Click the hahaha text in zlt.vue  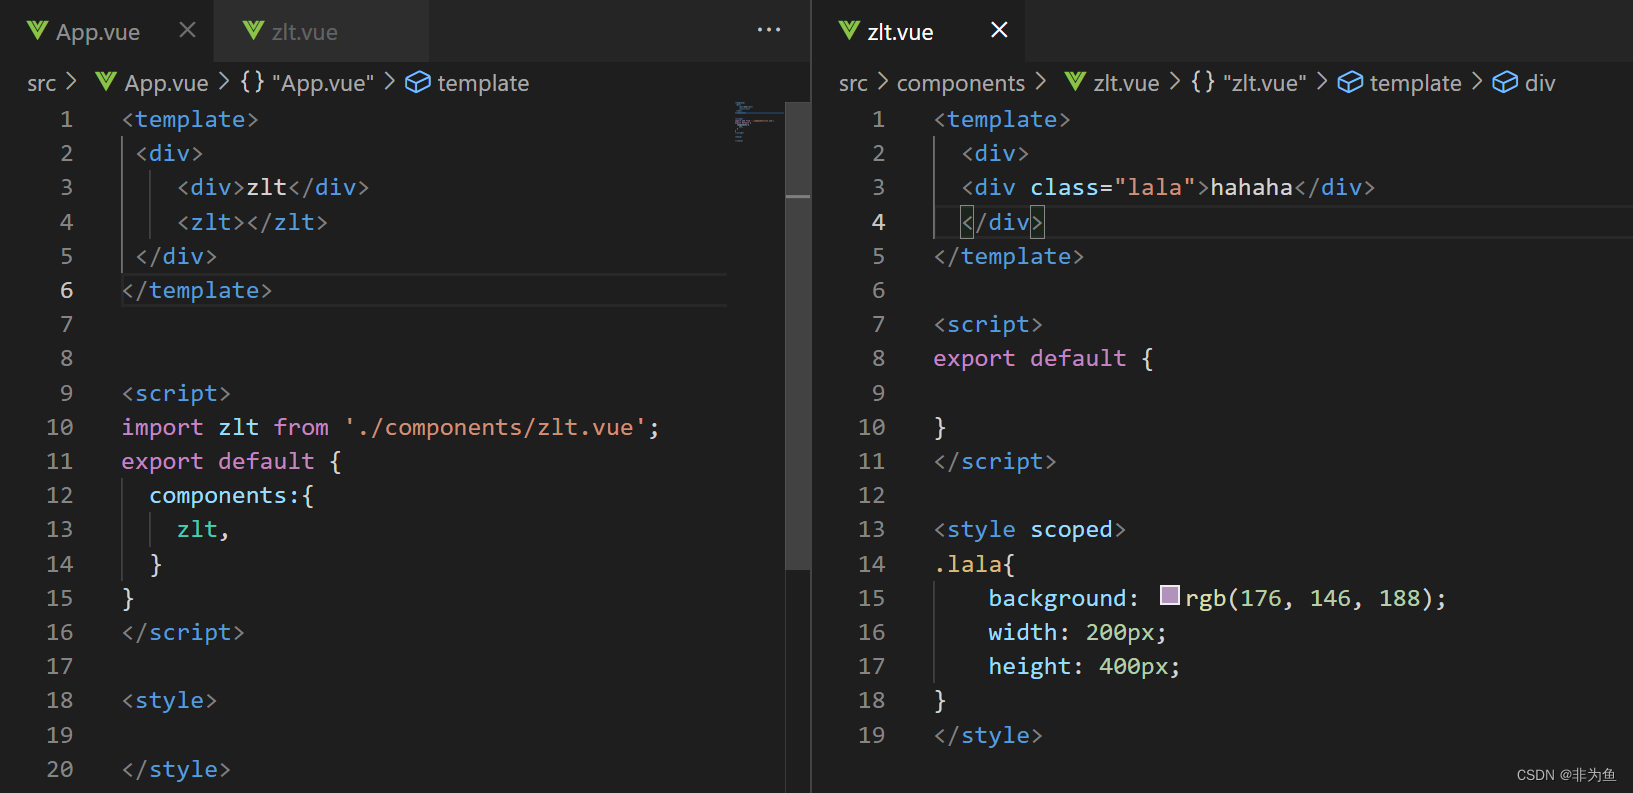click(1251, 187)
